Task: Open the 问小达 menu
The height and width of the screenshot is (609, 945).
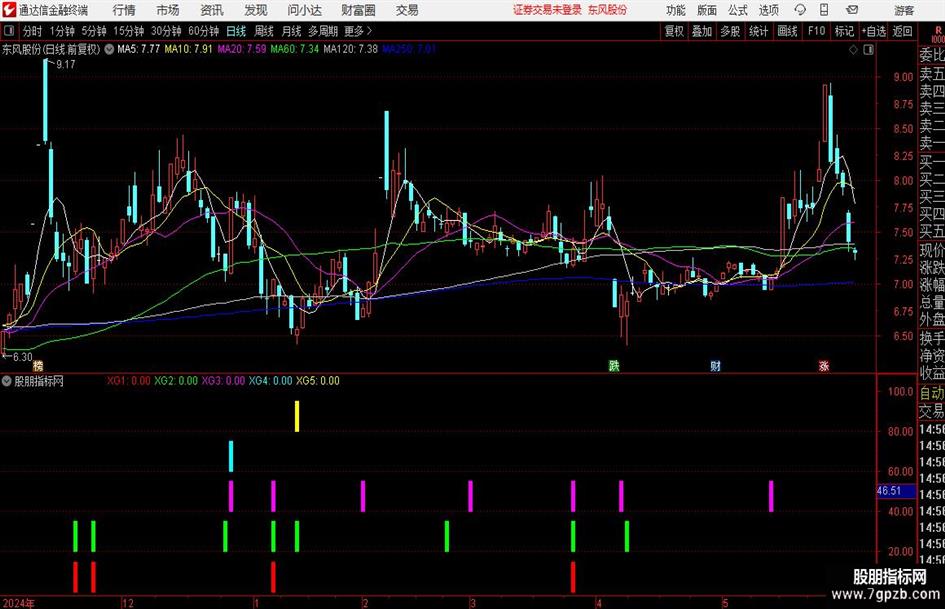Action: pyautogui.click(x=304, y=10)
